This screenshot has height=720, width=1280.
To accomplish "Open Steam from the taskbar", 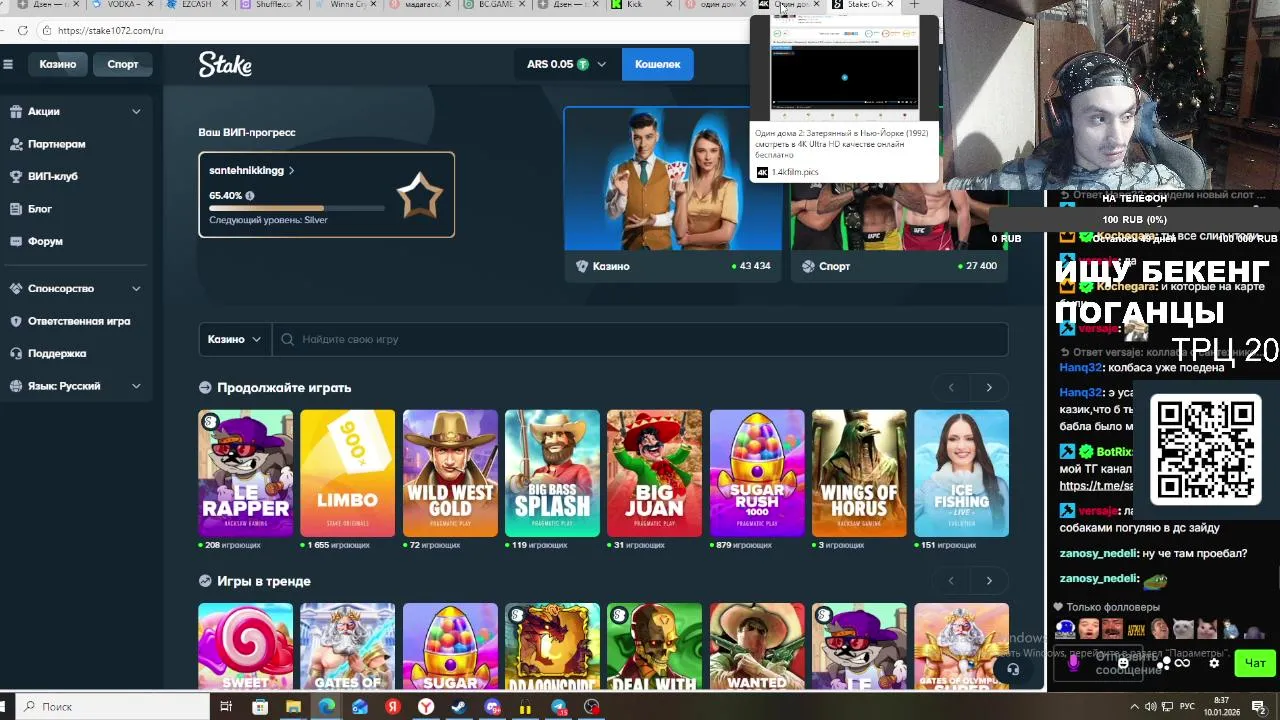I will (x=459, y=707).
